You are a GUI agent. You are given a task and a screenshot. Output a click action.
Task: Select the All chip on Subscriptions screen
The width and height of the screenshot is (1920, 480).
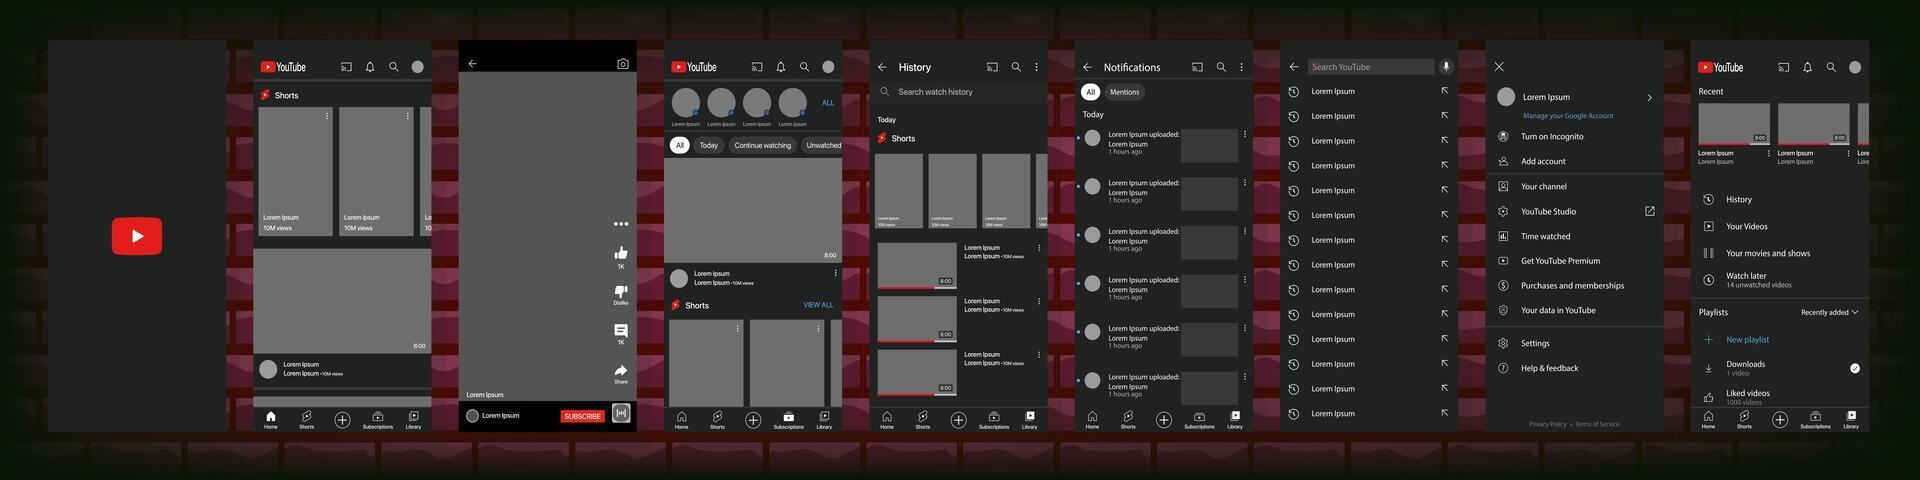680,145
